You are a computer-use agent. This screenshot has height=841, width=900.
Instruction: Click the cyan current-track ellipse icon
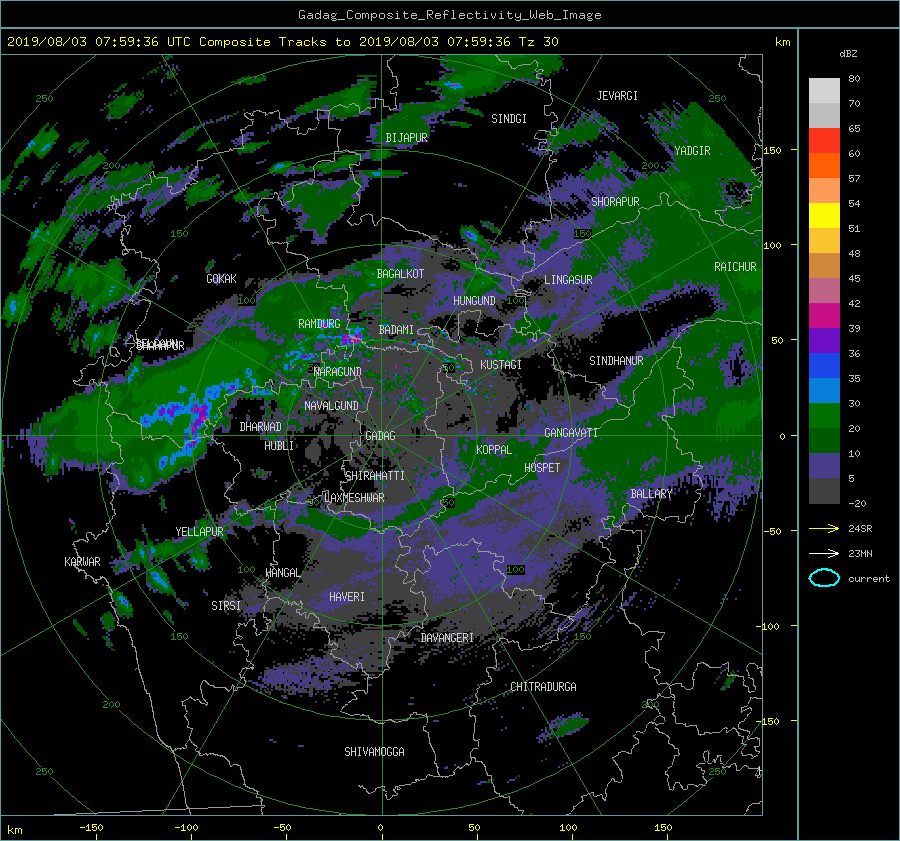tap(824, 578)
